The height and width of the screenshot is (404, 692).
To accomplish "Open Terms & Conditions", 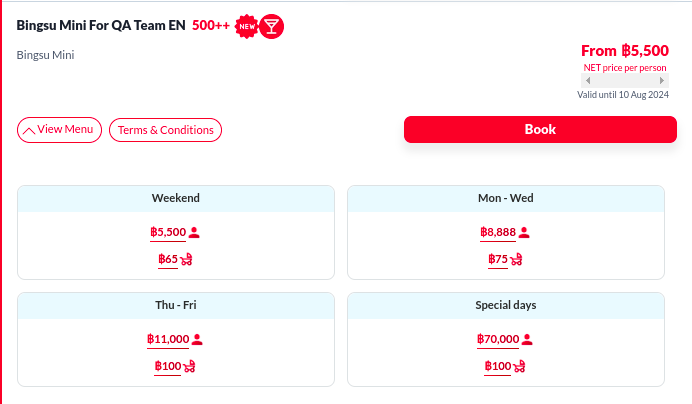I will (166, 130).
